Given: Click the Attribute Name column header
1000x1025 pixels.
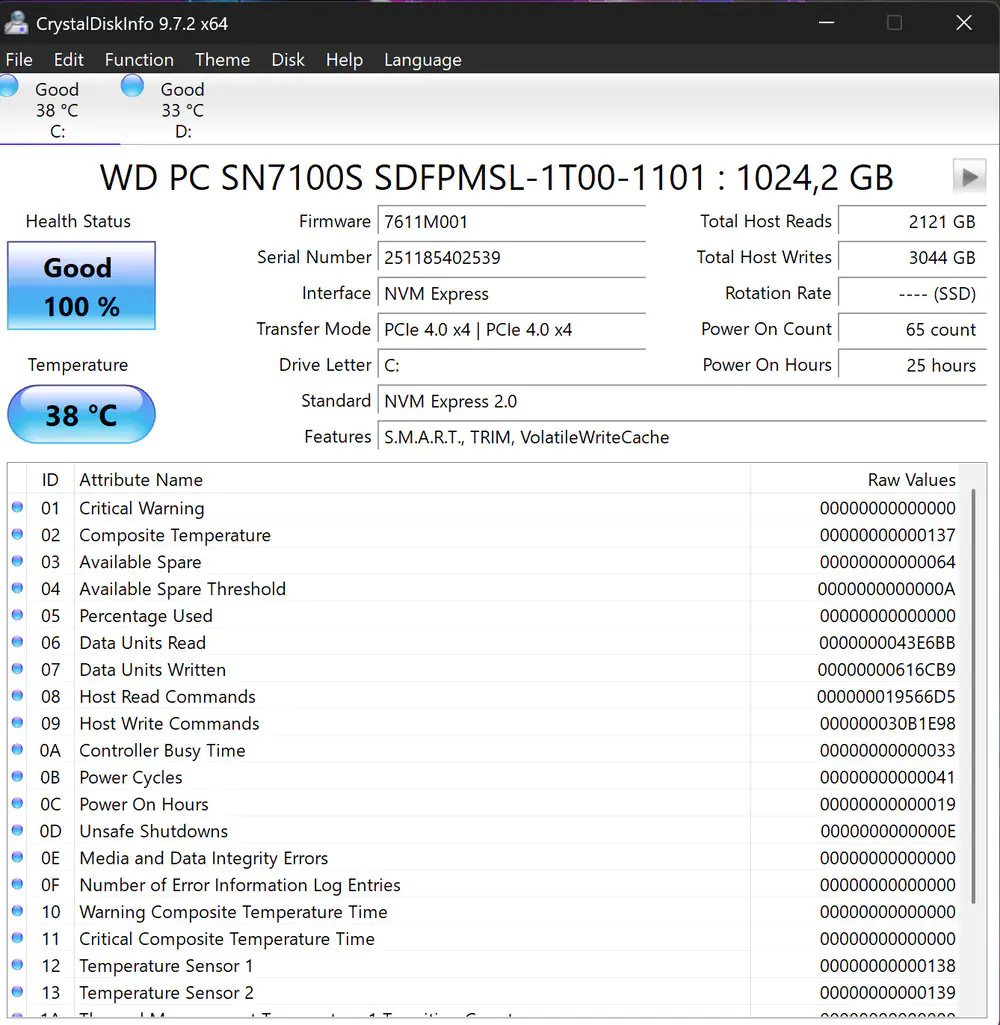Looking at the screenshot, I should pos(141,480).
